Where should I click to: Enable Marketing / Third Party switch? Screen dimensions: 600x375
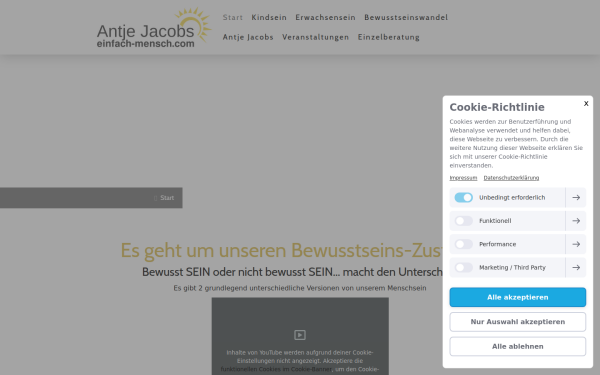click(463, 267)
